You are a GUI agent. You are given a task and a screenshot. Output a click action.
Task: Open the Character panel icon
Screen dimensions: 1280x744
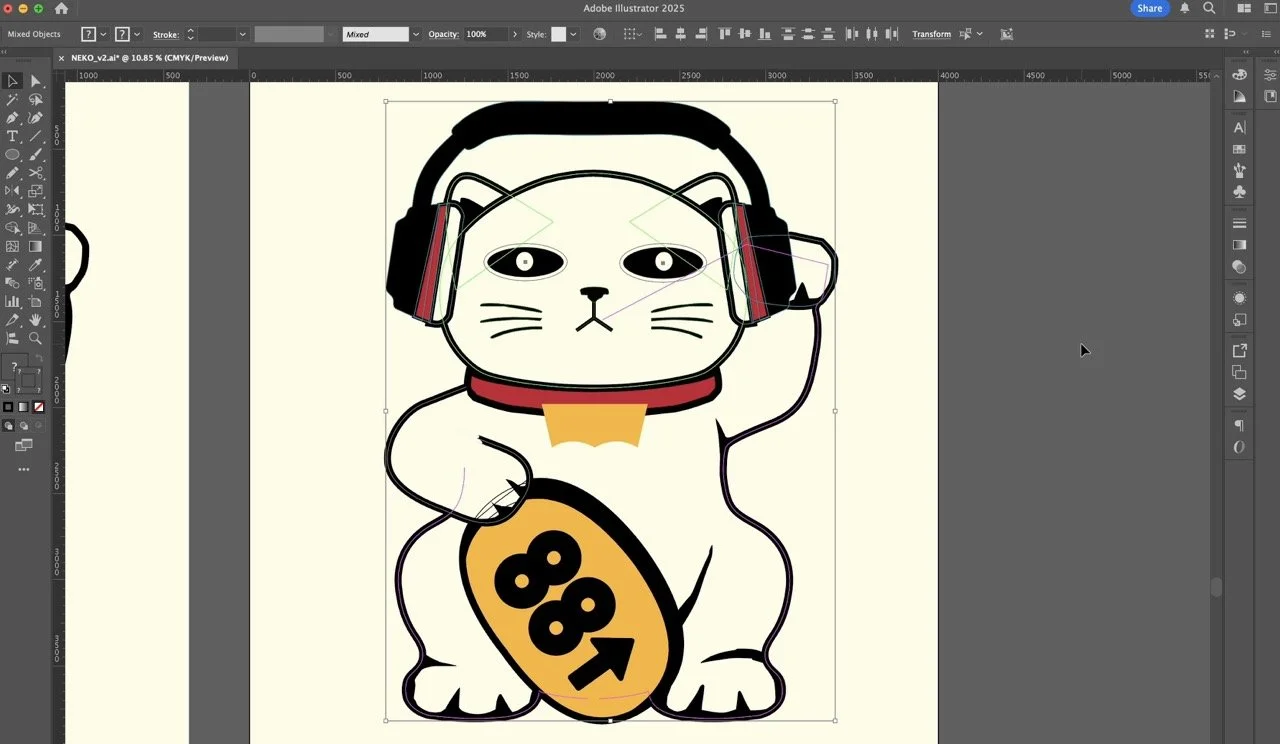pyautogui.click(x=1239, y=127)
